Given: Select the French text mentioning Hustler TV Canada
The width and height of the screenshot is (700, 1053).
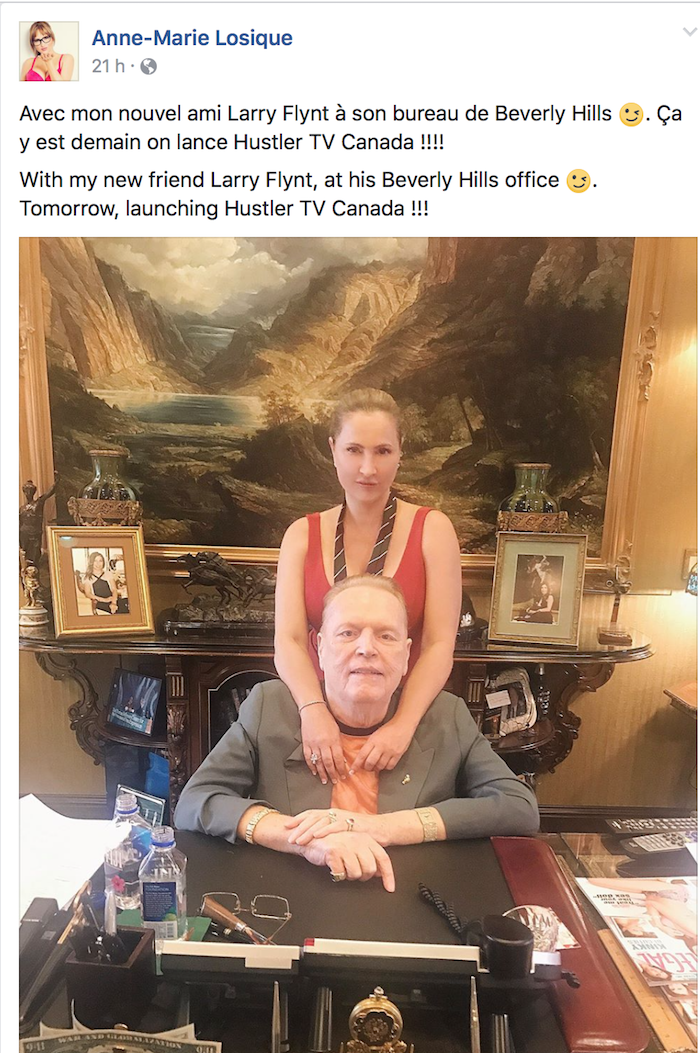Looking at the screenshot, I should 234,142.
